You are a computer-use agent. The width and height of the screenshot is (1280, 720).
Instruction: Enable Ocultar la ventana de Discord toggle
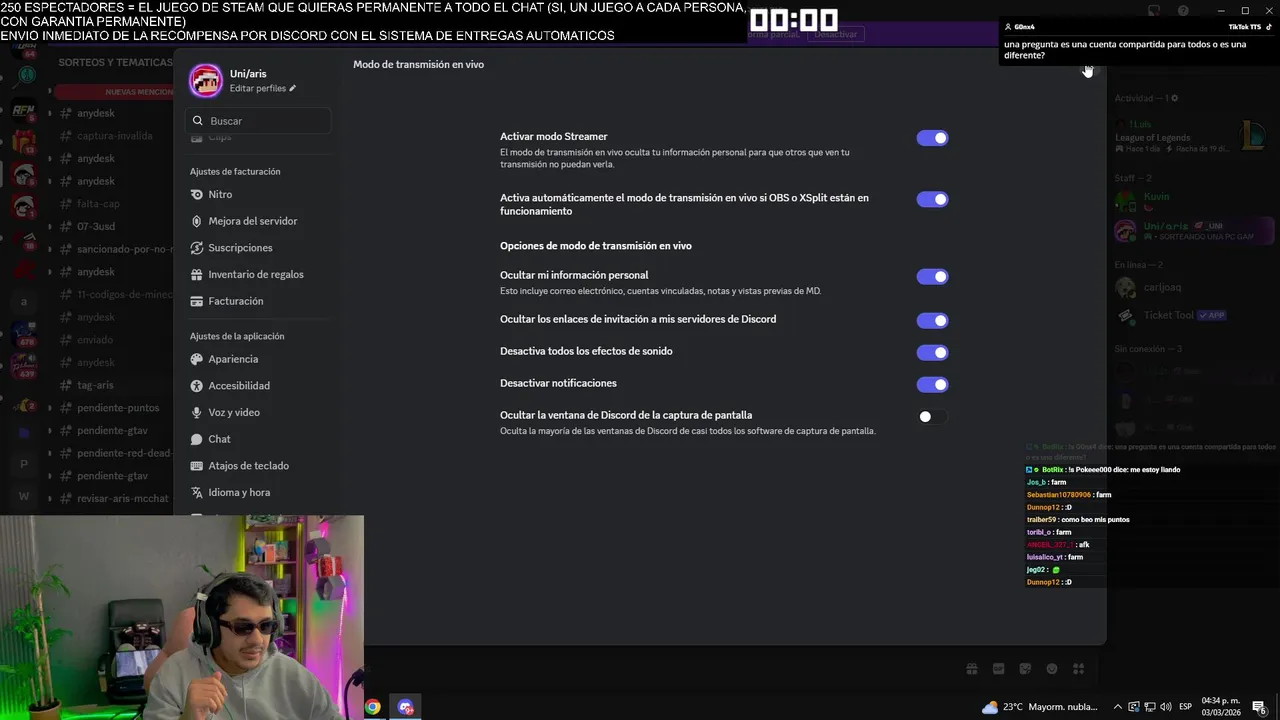(932, 417)
